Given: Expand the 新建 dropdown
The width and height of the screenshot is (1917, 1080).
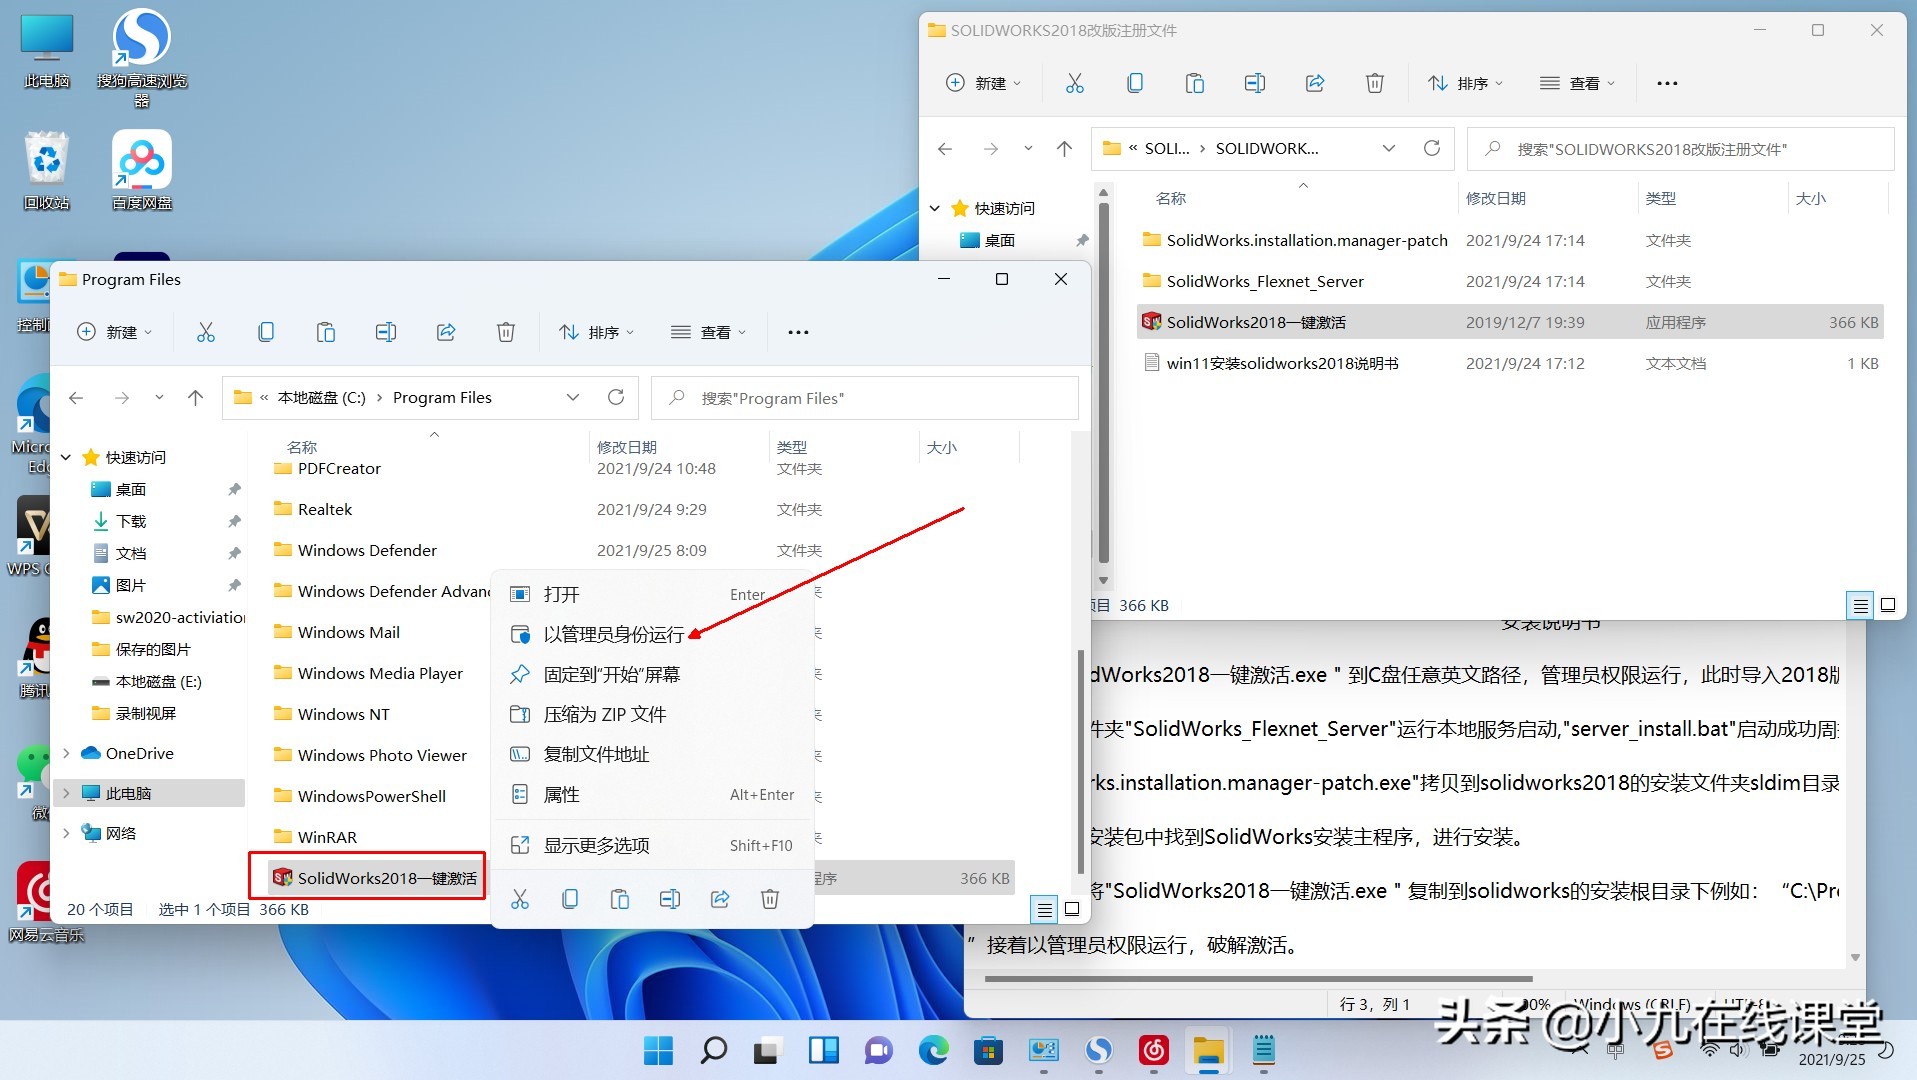Looking at the screenshot, I should click(115, 332).
